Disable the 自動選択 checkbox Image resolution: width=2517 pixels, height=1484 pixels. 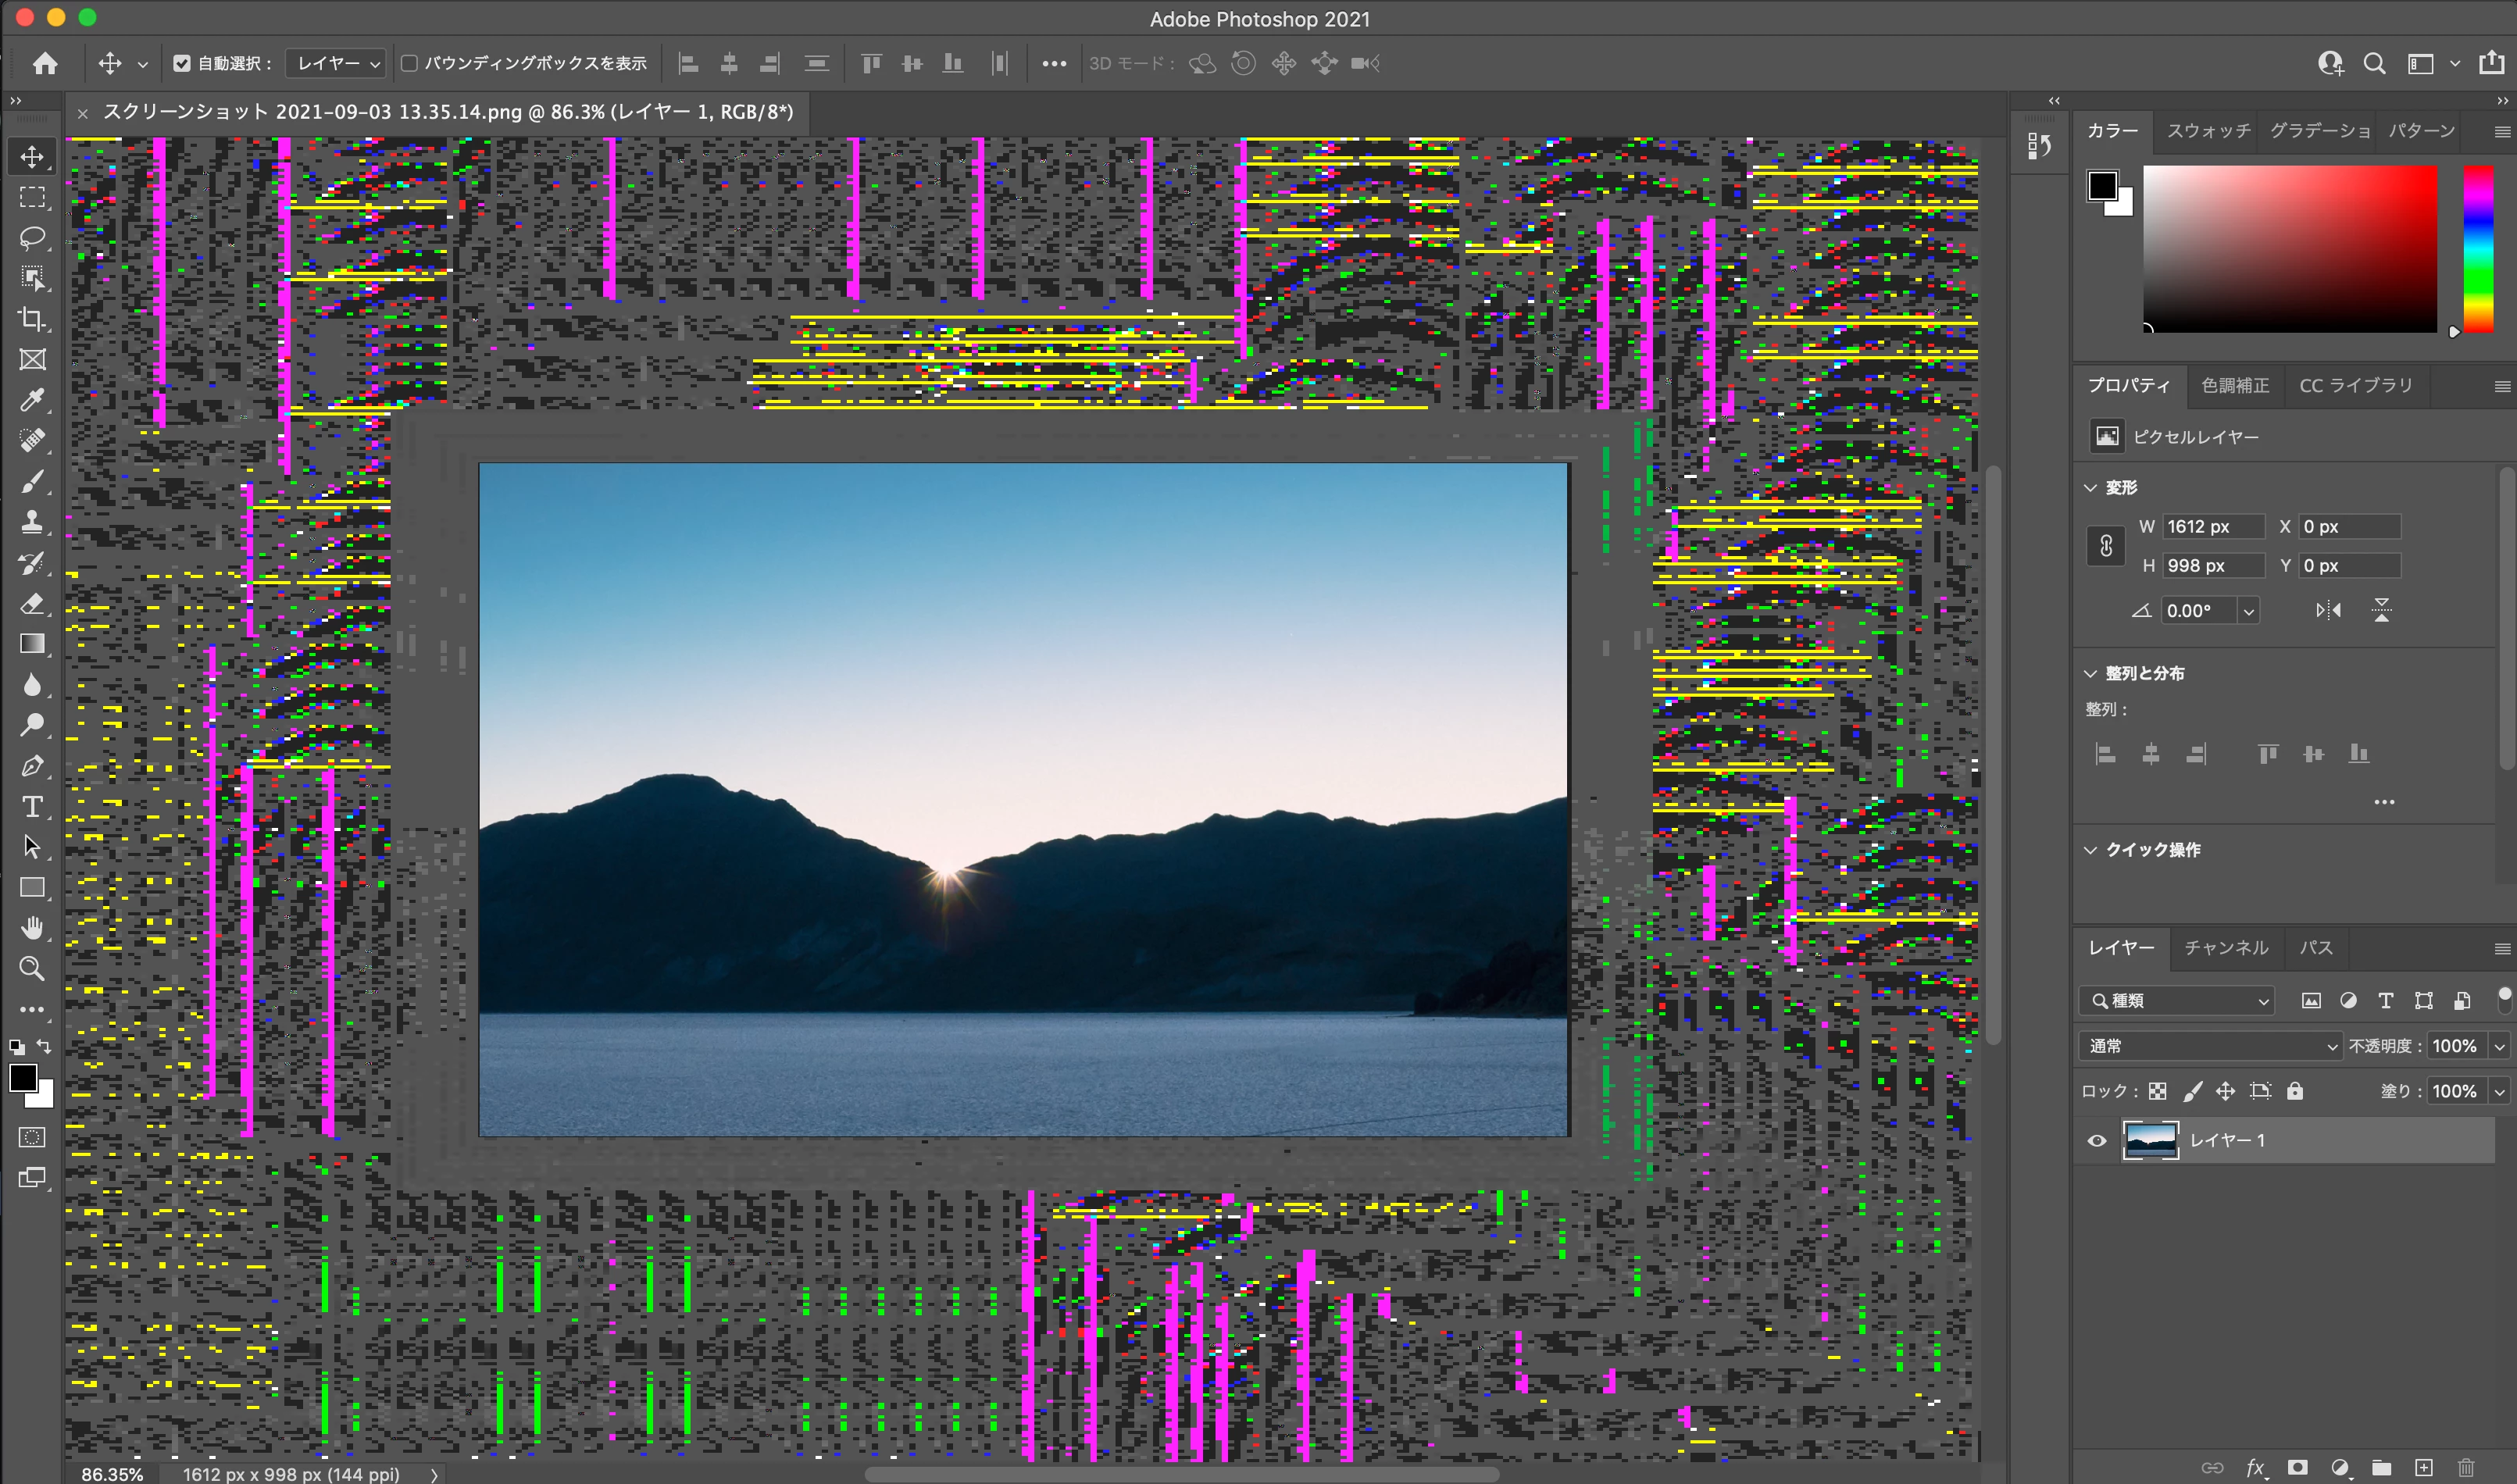pos(181,63)
